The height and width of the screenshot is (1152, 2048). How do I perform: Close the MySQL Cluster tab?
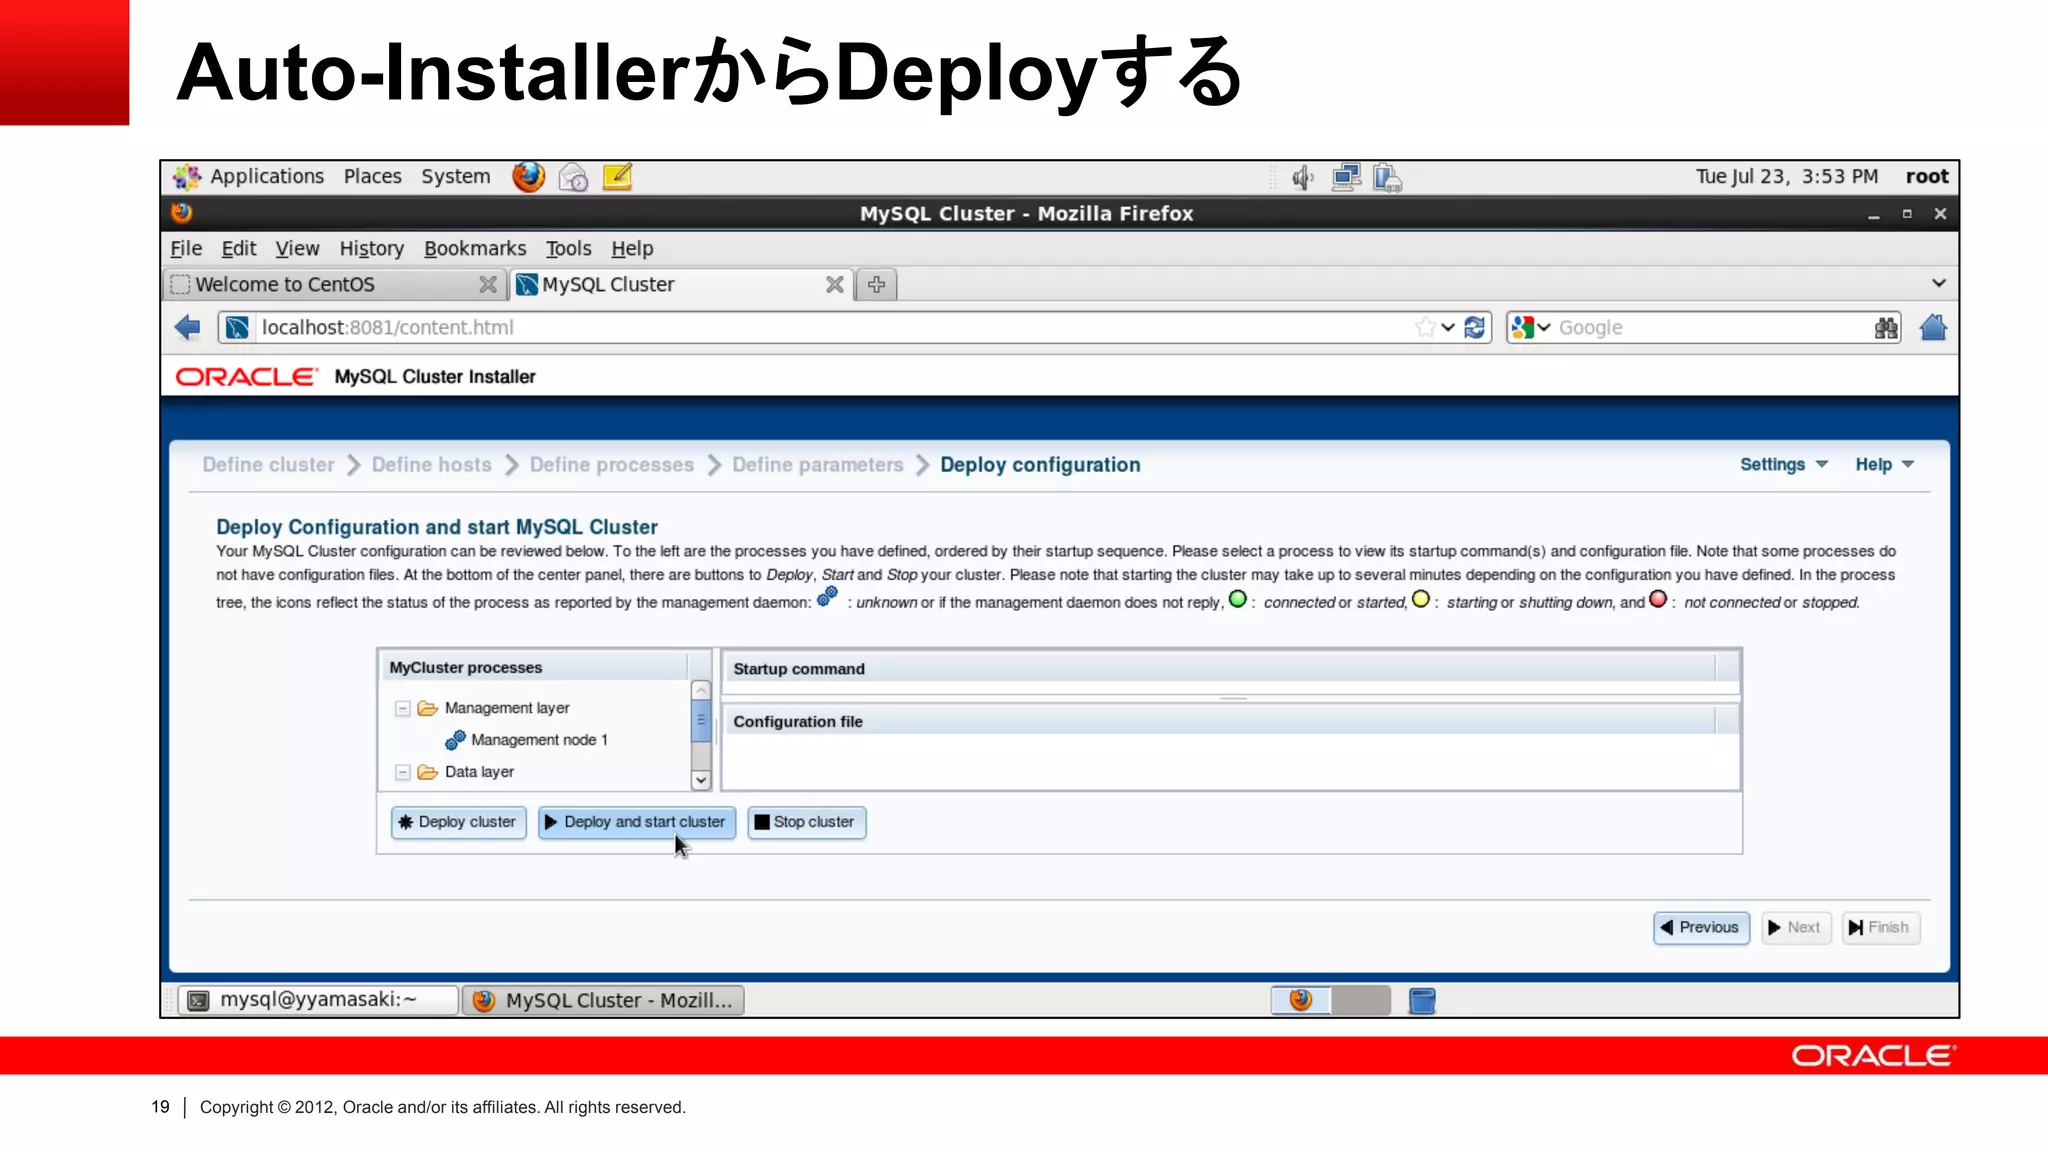click(x=835, y=285)
